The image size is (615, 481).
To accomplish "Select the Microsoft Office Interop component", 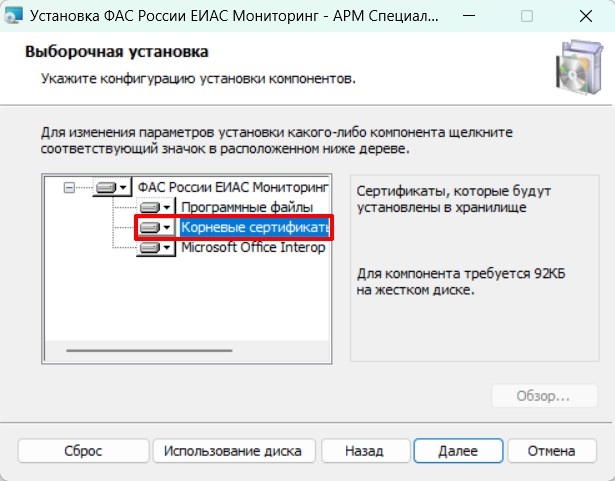I will [x=253, y=248].
